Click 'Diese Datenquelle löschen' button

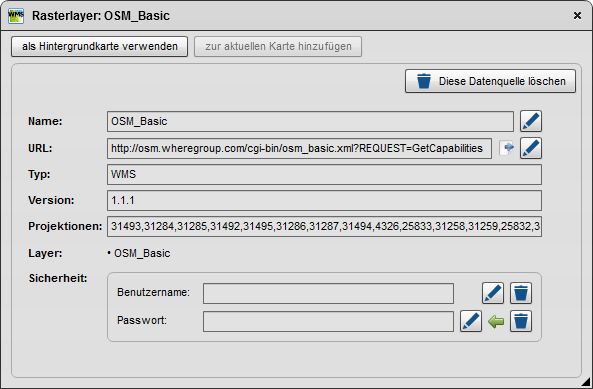tap(490, 81)
